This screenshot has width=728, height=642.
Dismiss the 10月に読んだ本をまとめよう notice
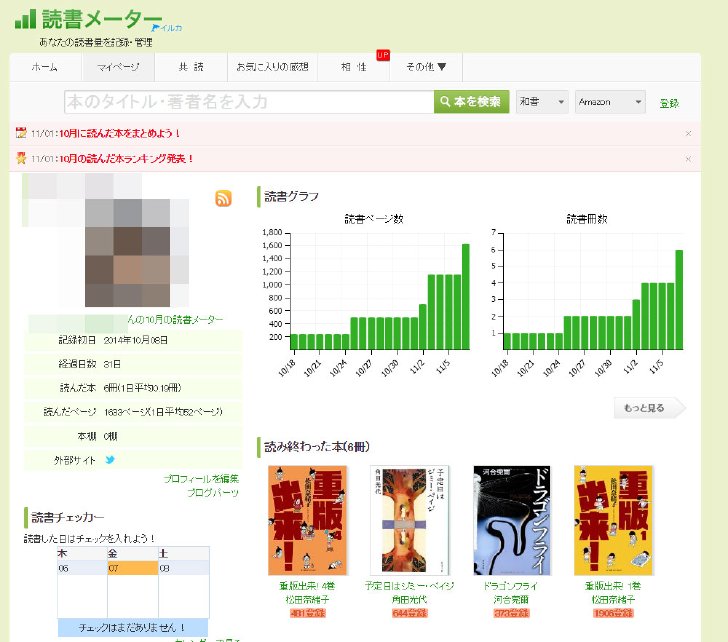[x=688, y=134]
